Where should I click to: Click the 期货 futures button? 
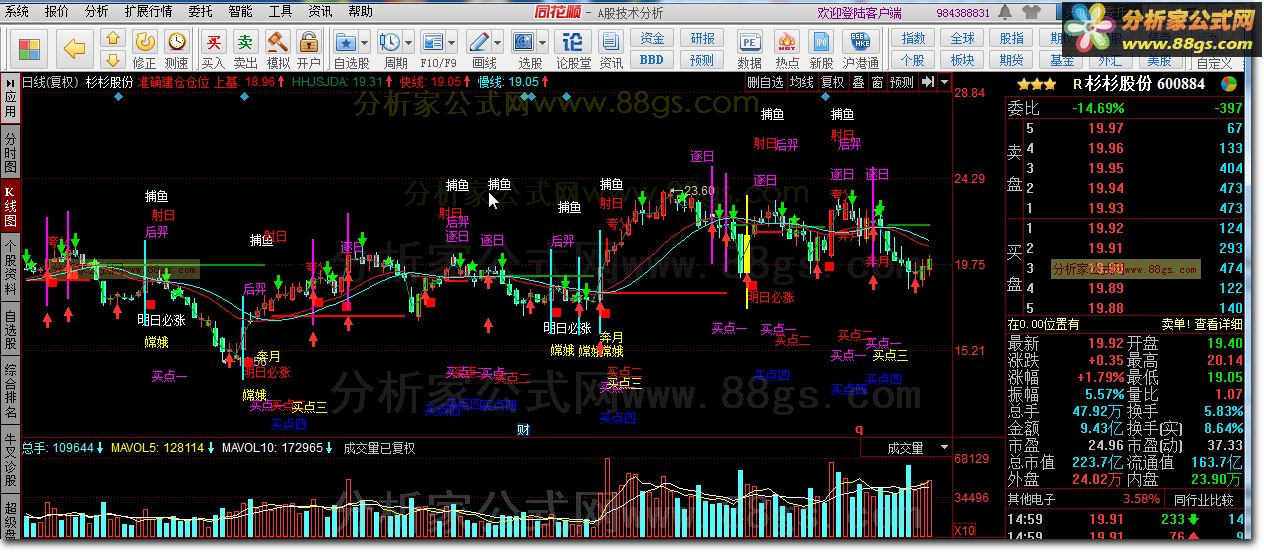(1012, 60)
